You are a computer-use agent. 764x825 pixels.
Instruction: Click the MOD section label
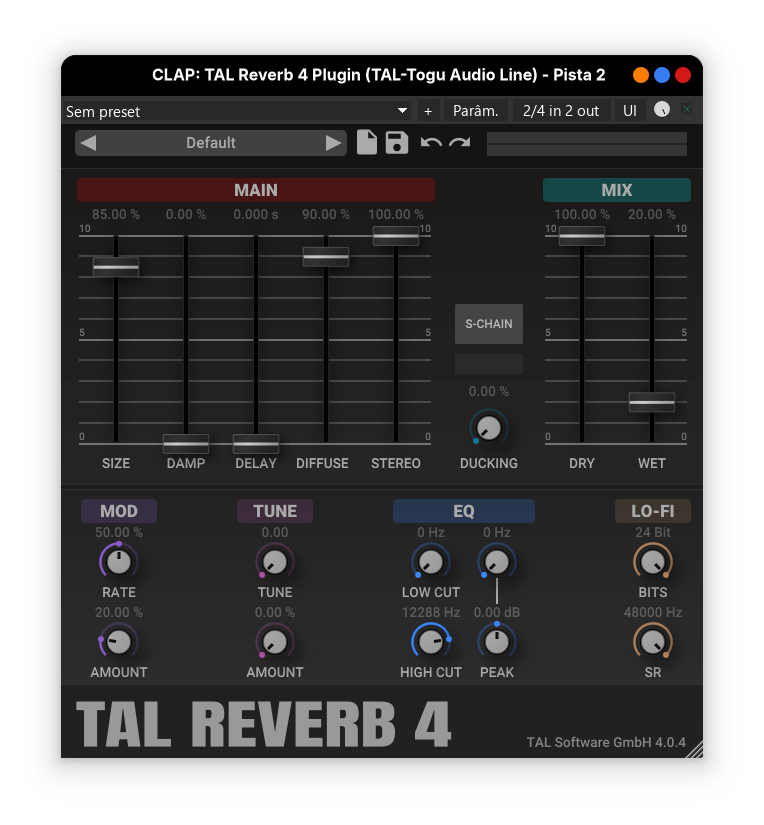coord(119,511)
